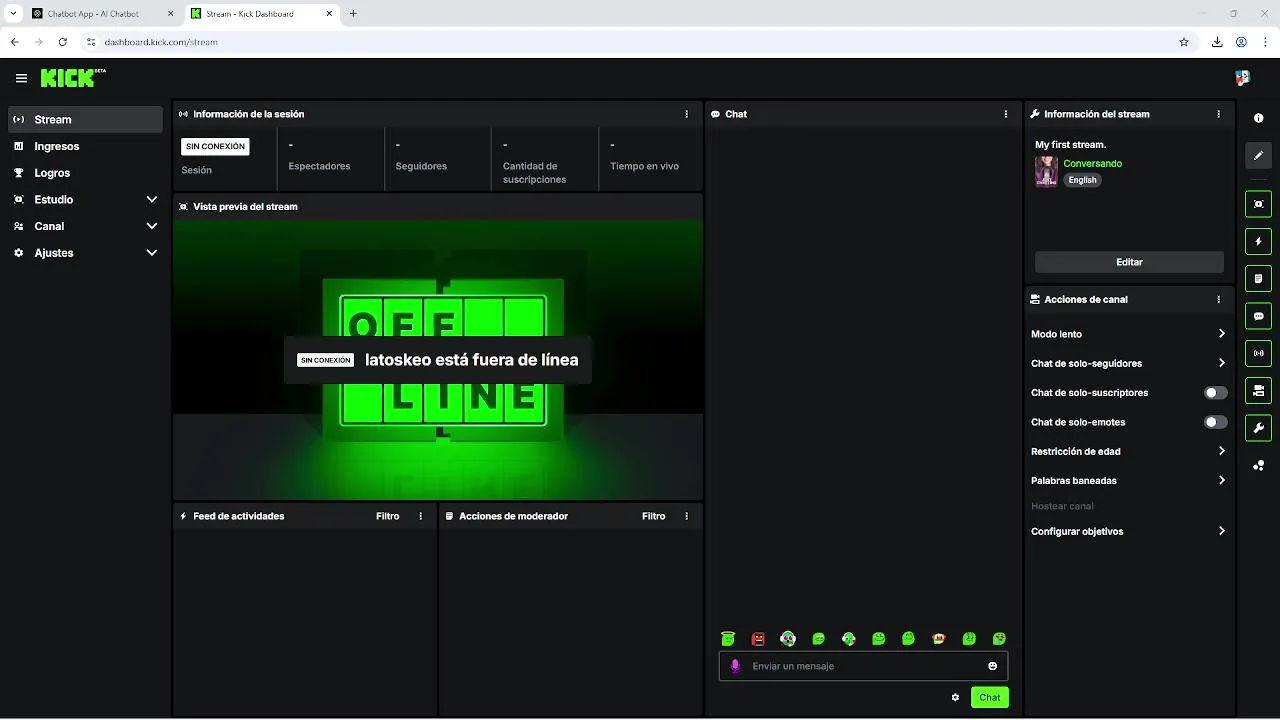
Task: Click the Kick logo
Action: pyautogui.click(x=73, y=78)
